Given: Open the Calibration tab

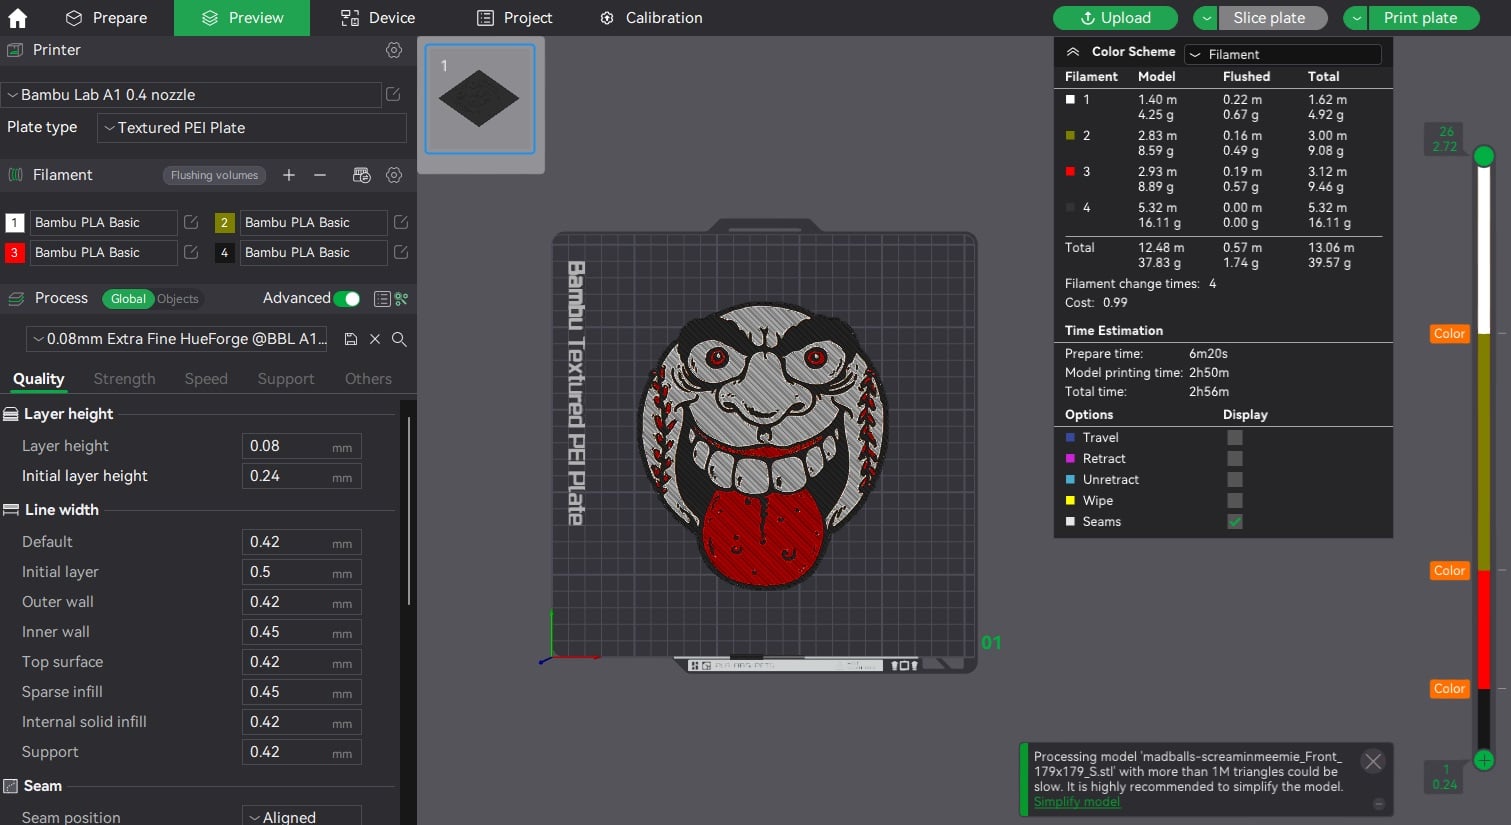Looking at the screenshot, I should (651, 18).
